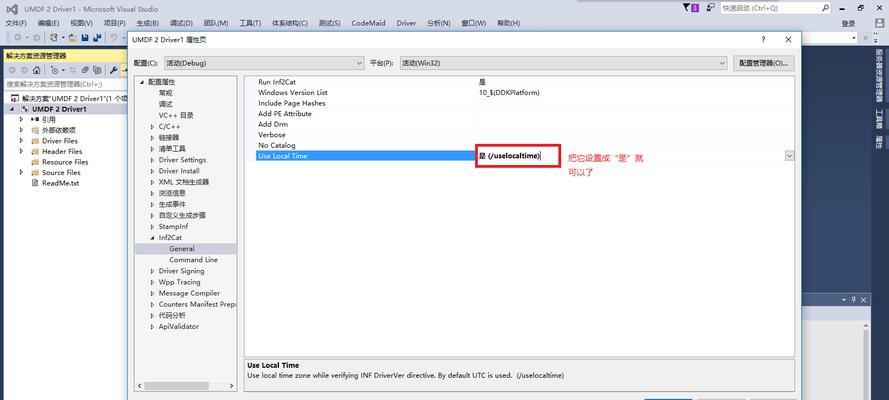Click the 登录 sign-in link
This screenshot has width=889, height=400.
click(848, 23)
